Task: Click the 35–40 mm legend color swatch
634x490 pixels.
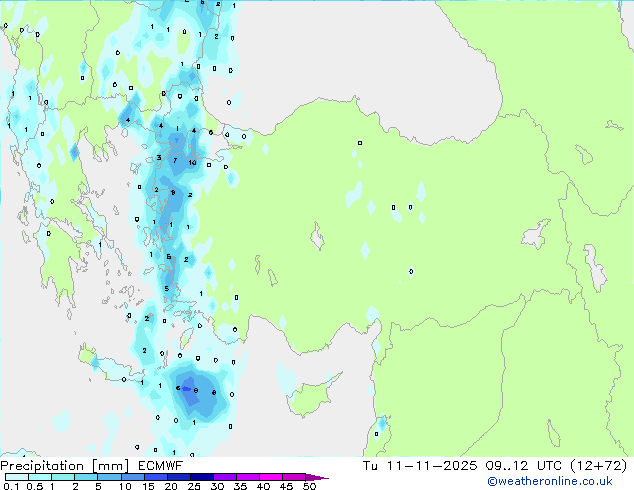Action: (x=247, y=477)
